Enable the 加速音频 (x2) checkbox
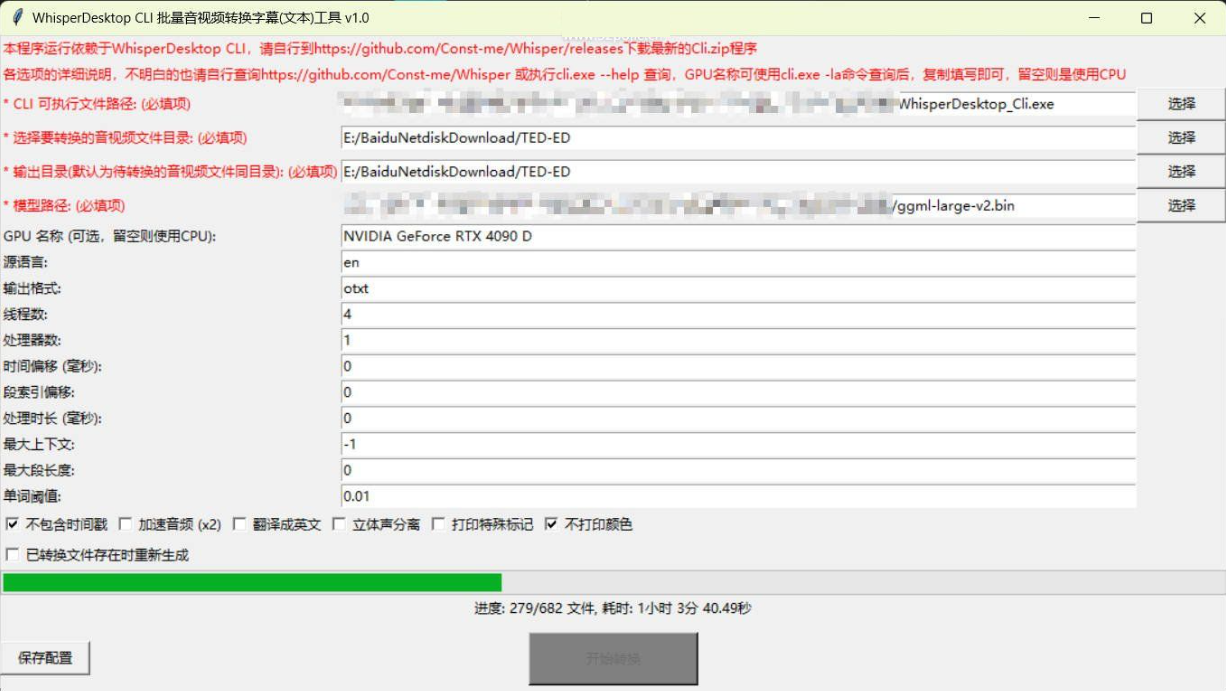Screen dimensions: 1226x691 125,524
